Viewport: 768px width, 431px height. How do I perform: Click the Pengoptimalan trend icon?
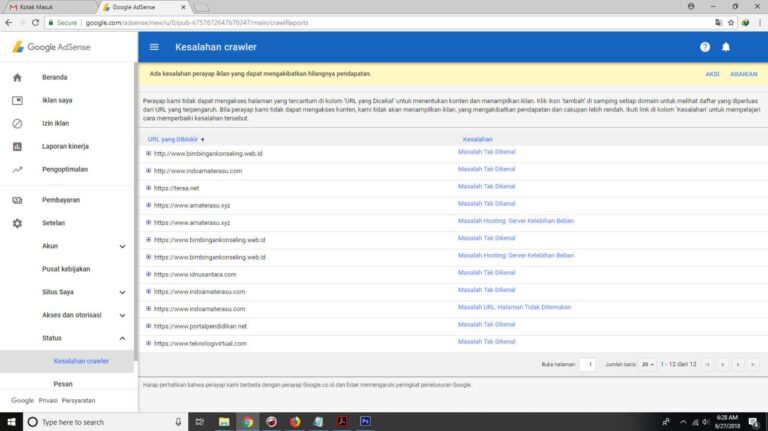point(17,169)
